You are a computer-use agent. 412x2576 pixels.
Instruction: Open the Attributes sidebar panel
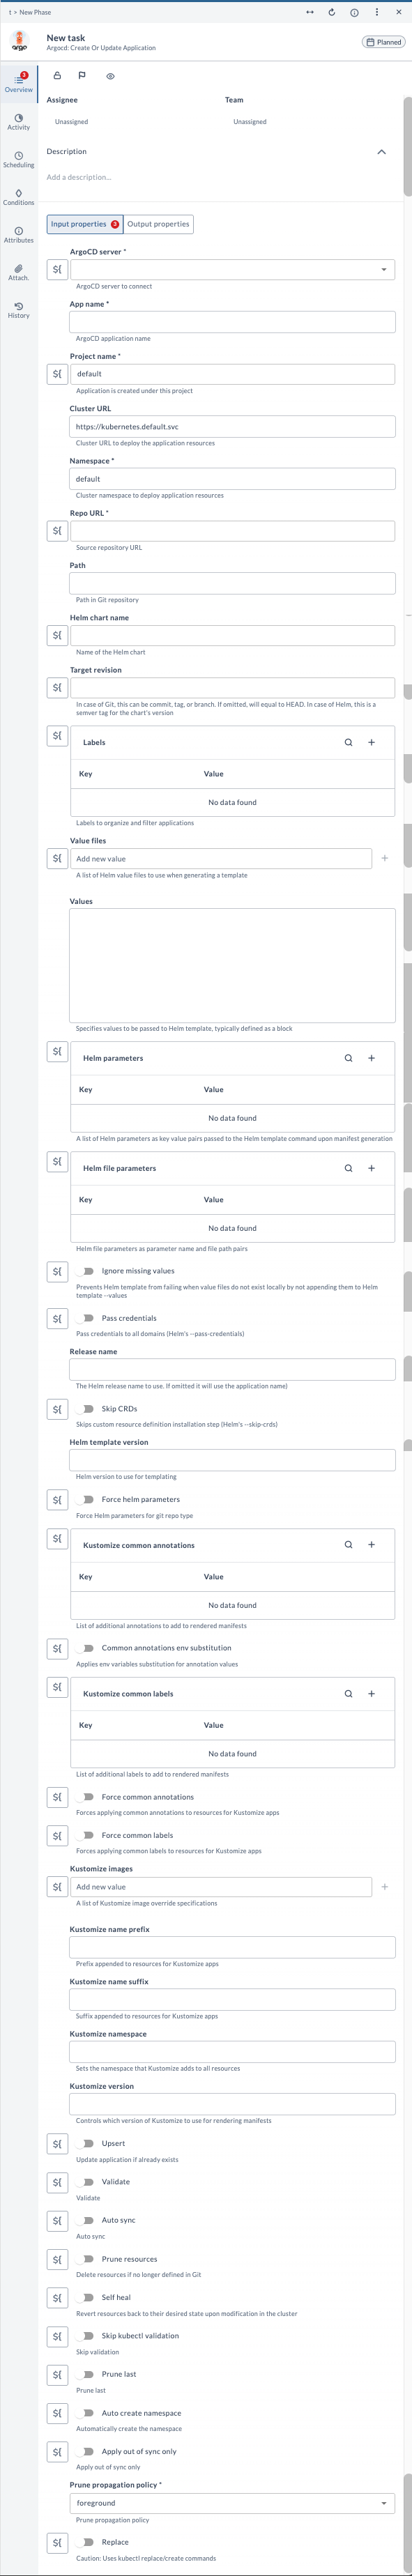[x=18, y=235]
